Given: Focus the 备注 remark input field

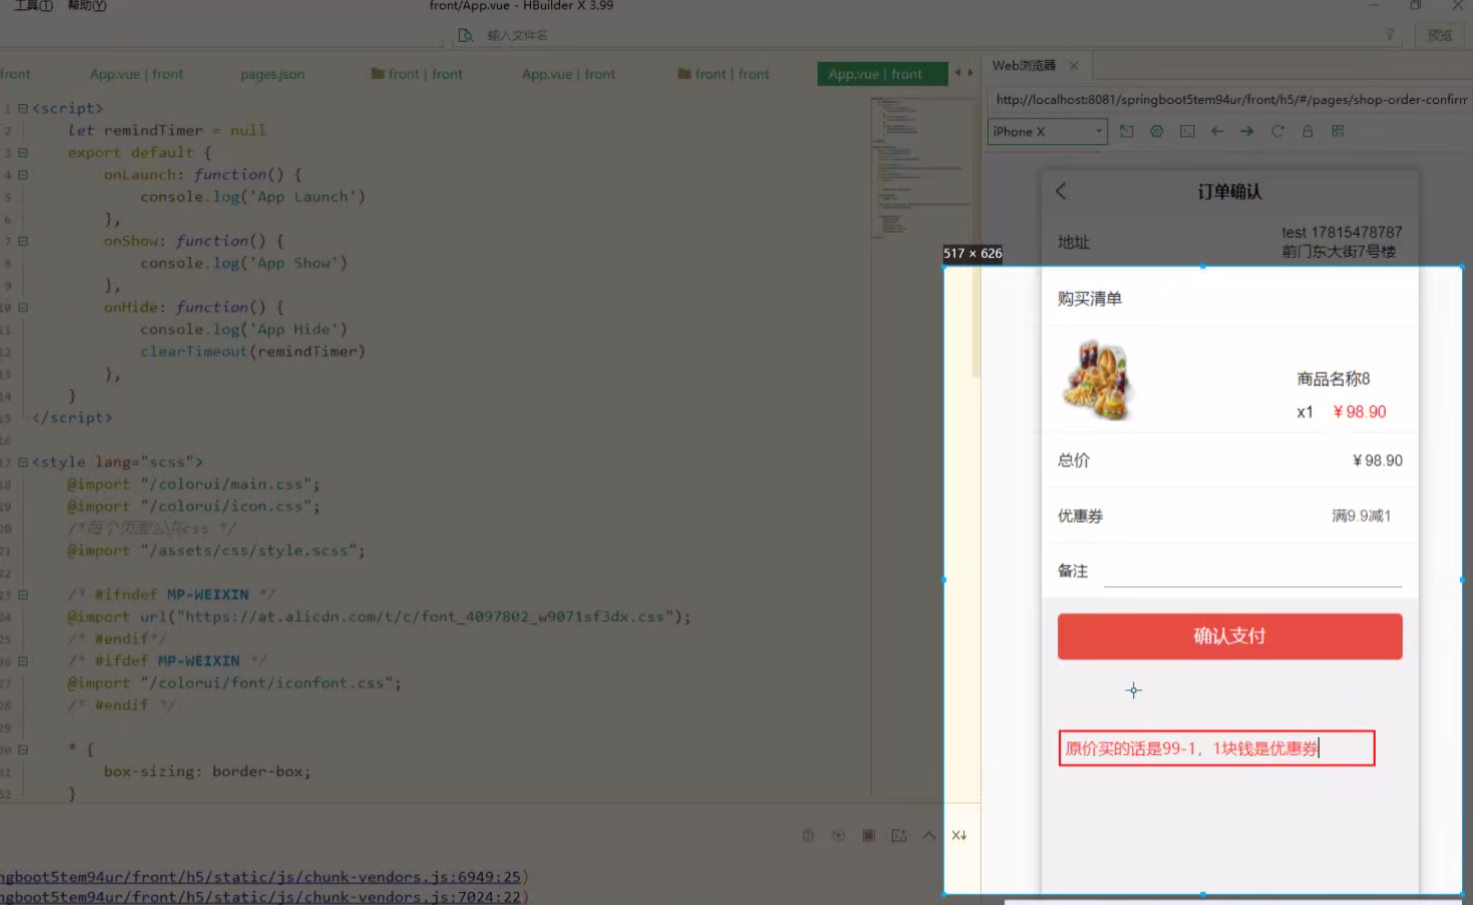Looking at the screenshot, I should 1252,572.
